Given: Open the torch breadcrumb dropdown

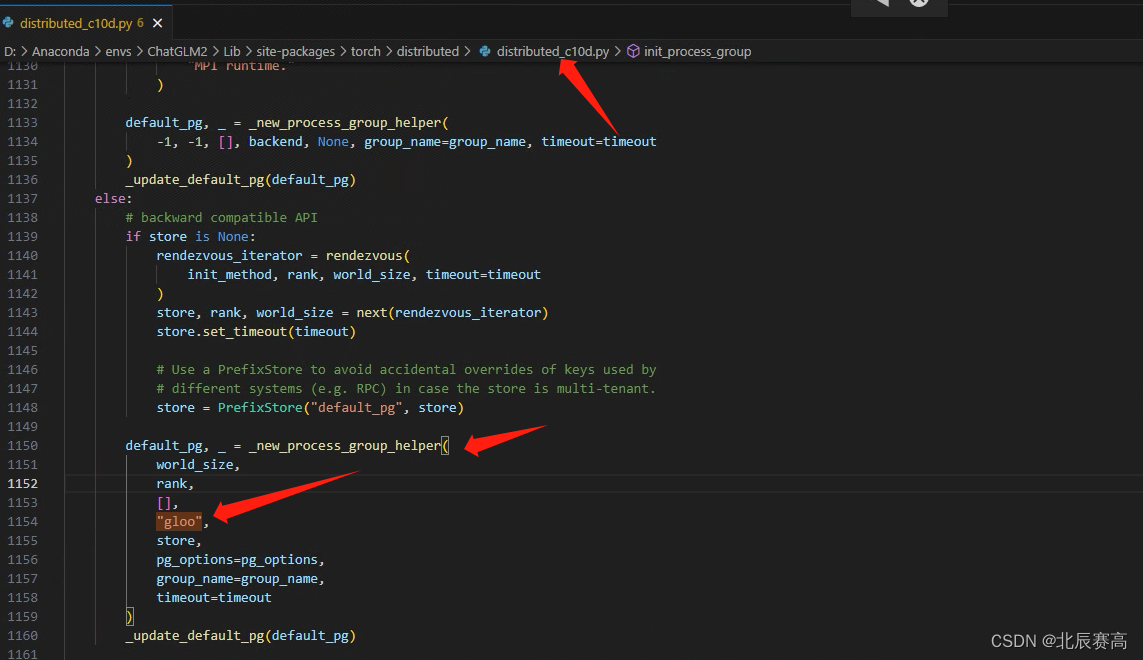Looking at the screenshot, I should coord(365,51).
